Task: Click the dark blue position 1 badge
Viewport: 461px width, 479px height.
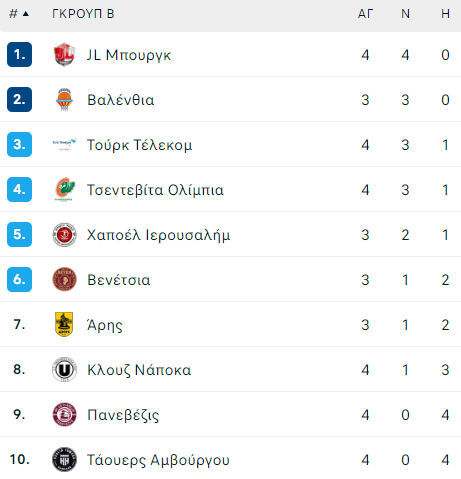Action: coord(19,54)
